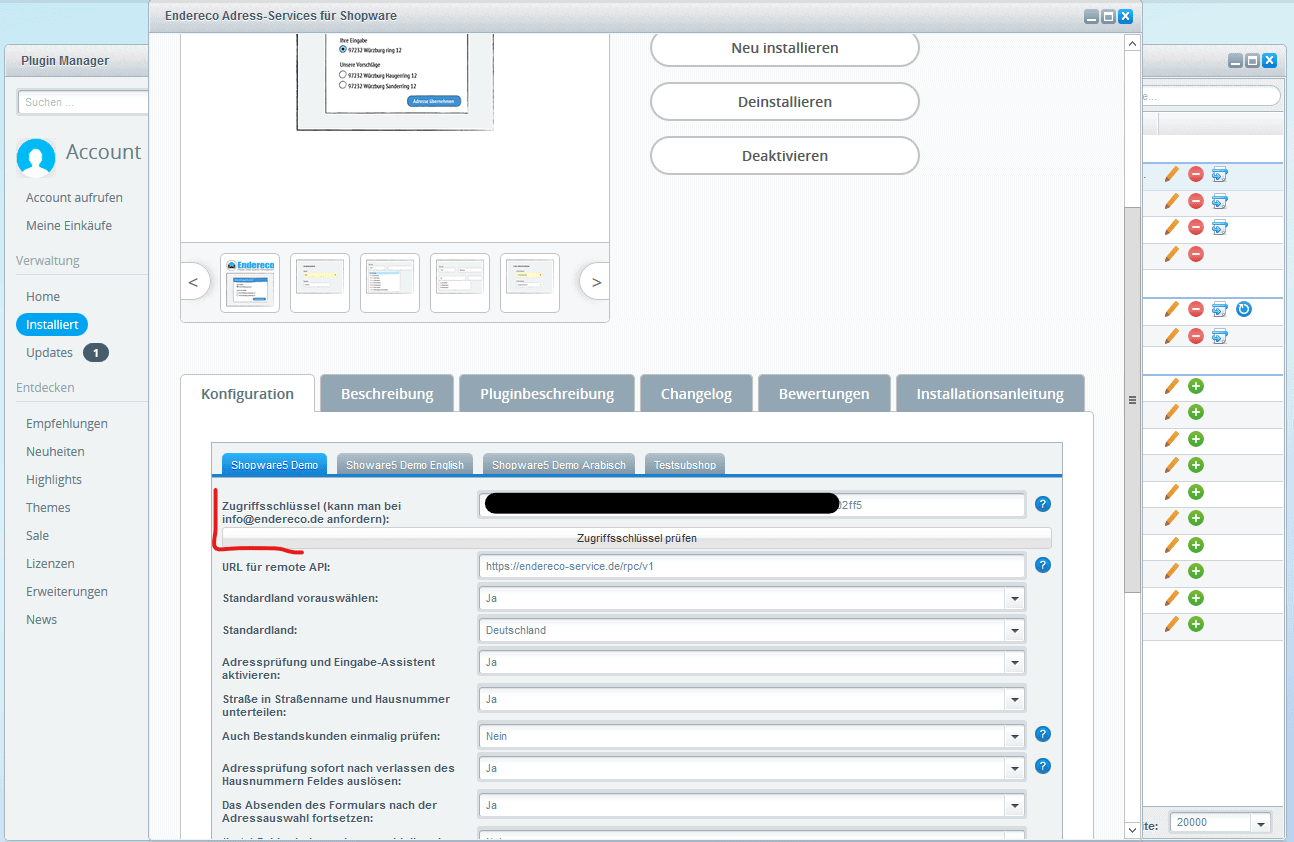
Task: Expand Auch Bestandskunden einmalig prüfen dropdown
Action: click(1015, 736)
